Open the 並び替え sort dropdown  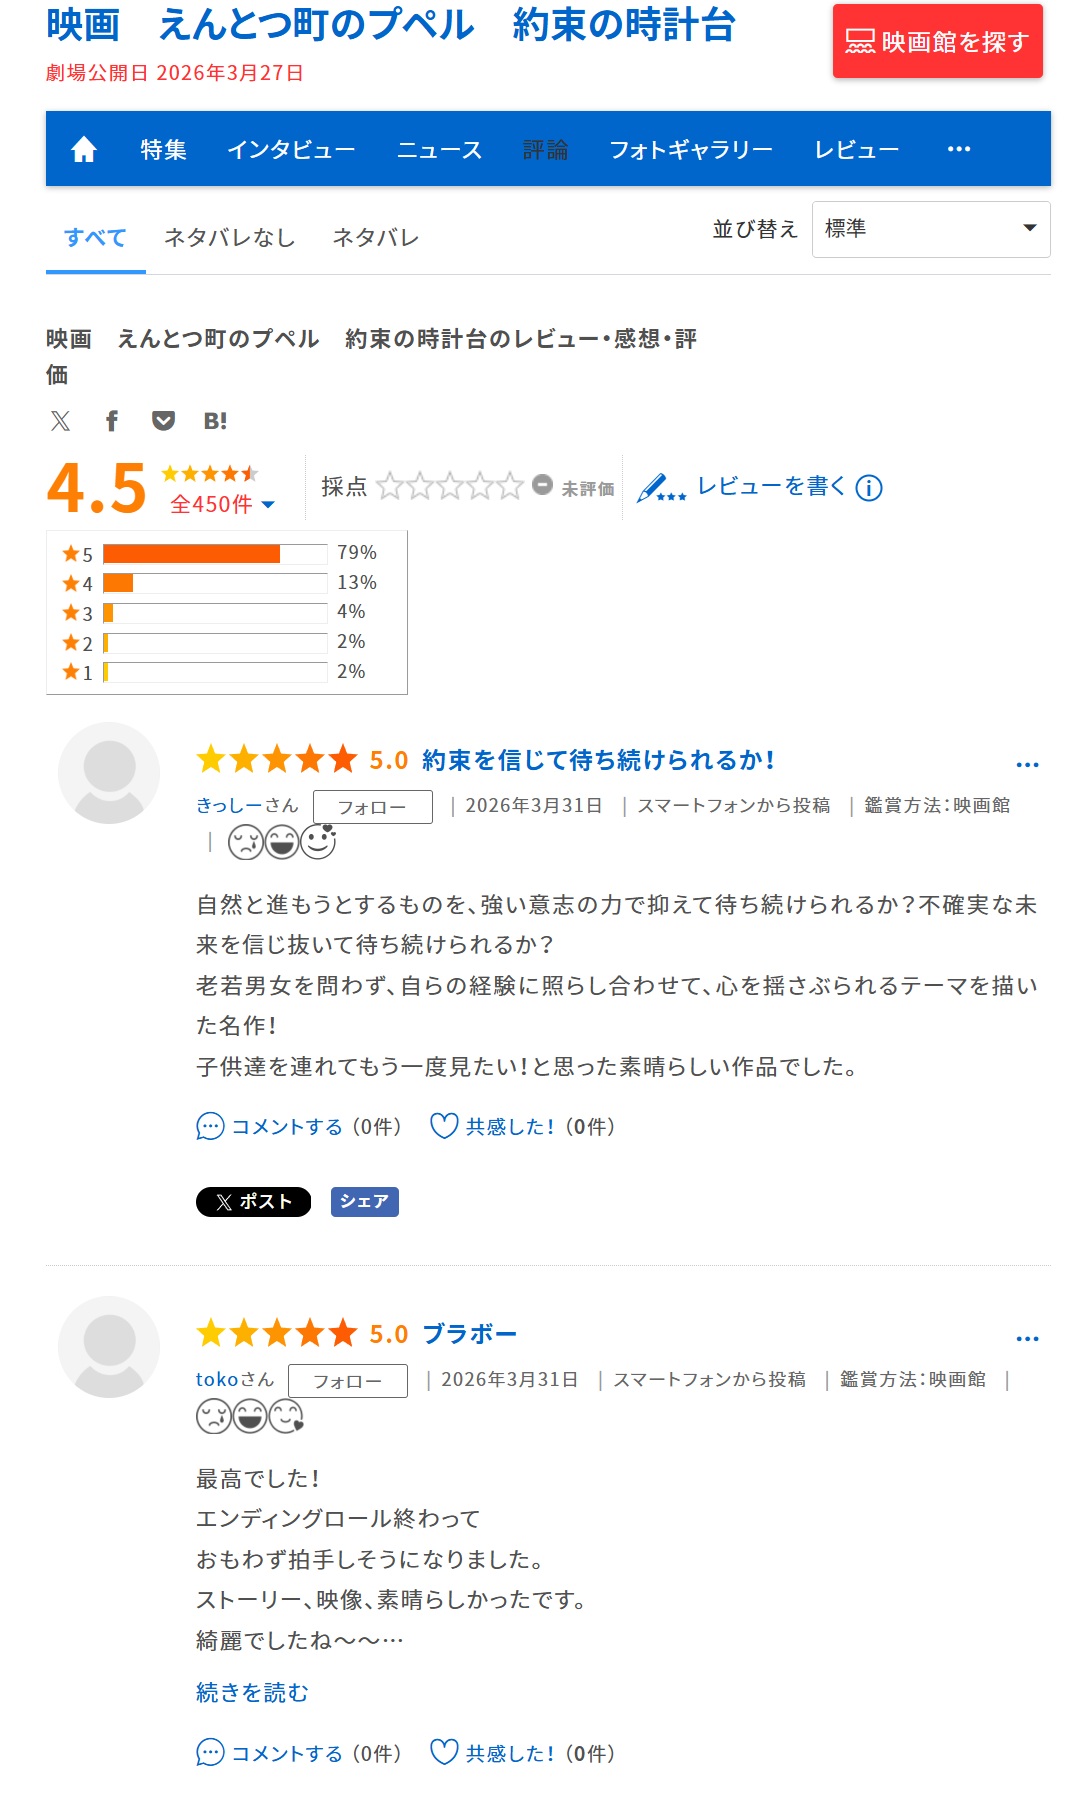(930, 229)
